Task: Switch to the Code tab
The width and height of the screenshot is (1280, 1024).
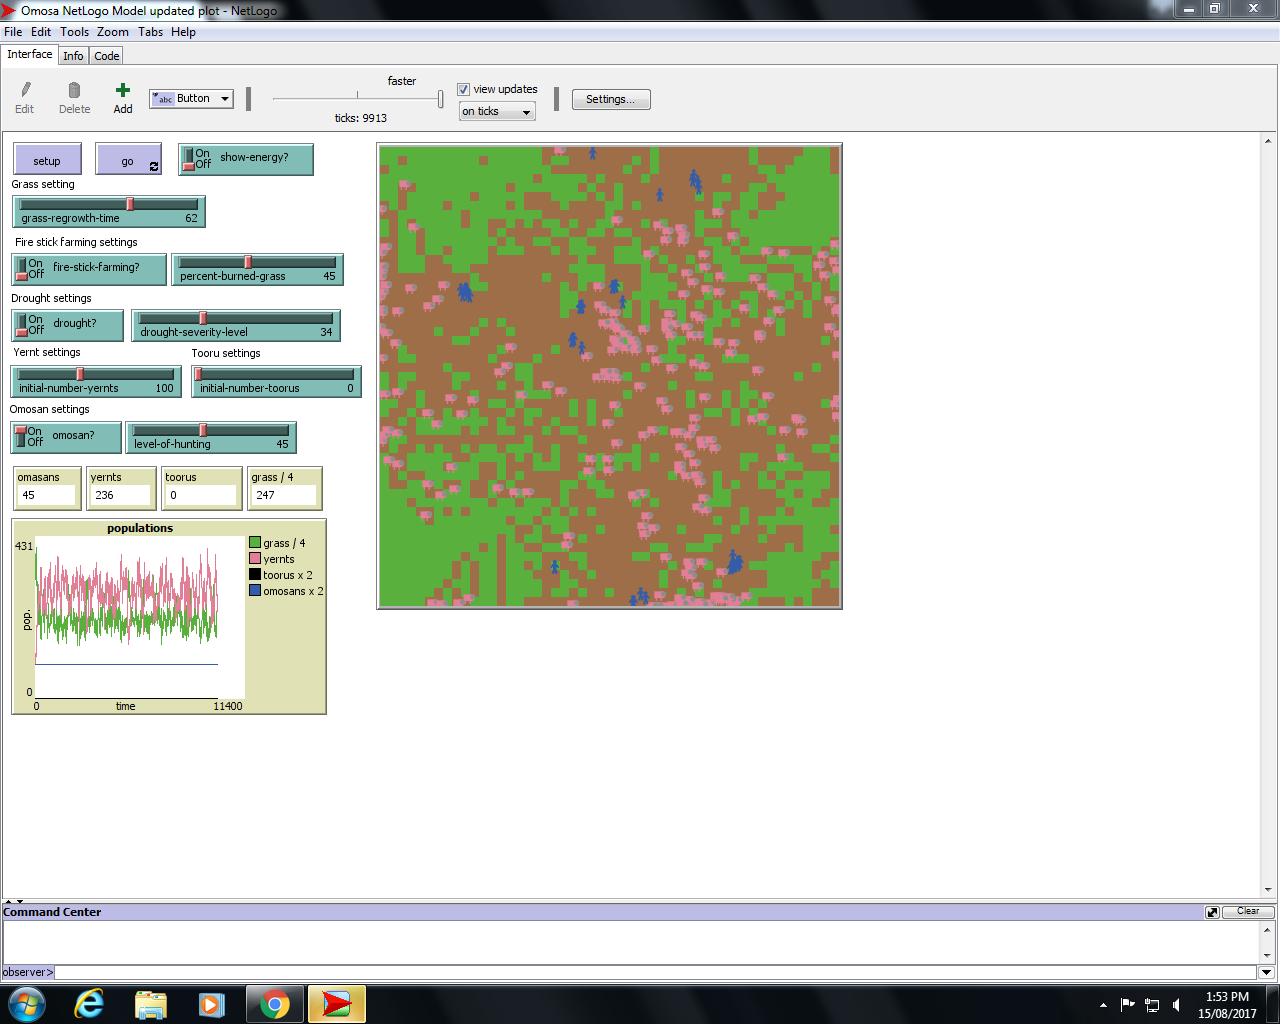Action: point(107,56)
